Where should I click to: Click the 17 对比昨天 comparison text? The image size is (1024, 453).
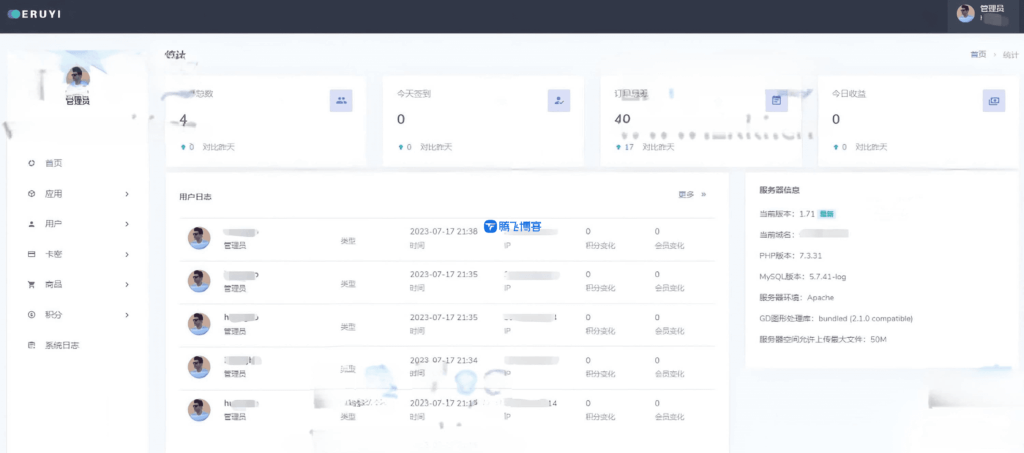pos(648,148)
